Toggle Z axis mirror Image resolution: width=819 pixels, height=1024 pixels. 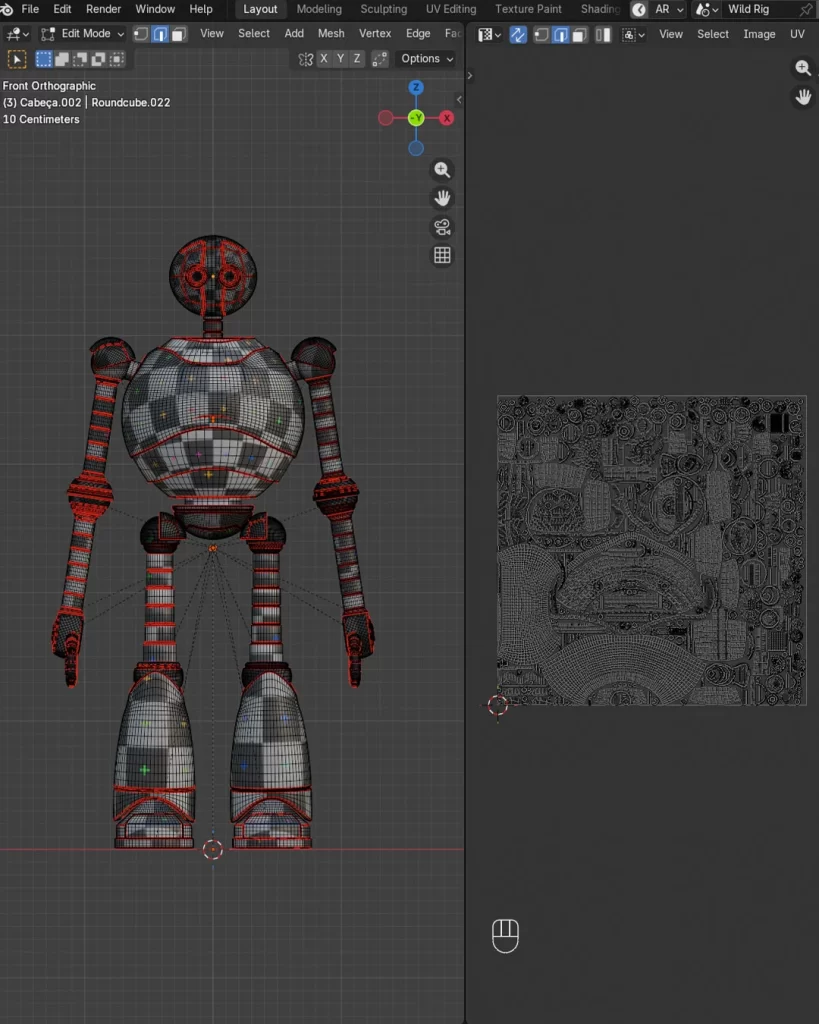point(357,59)
